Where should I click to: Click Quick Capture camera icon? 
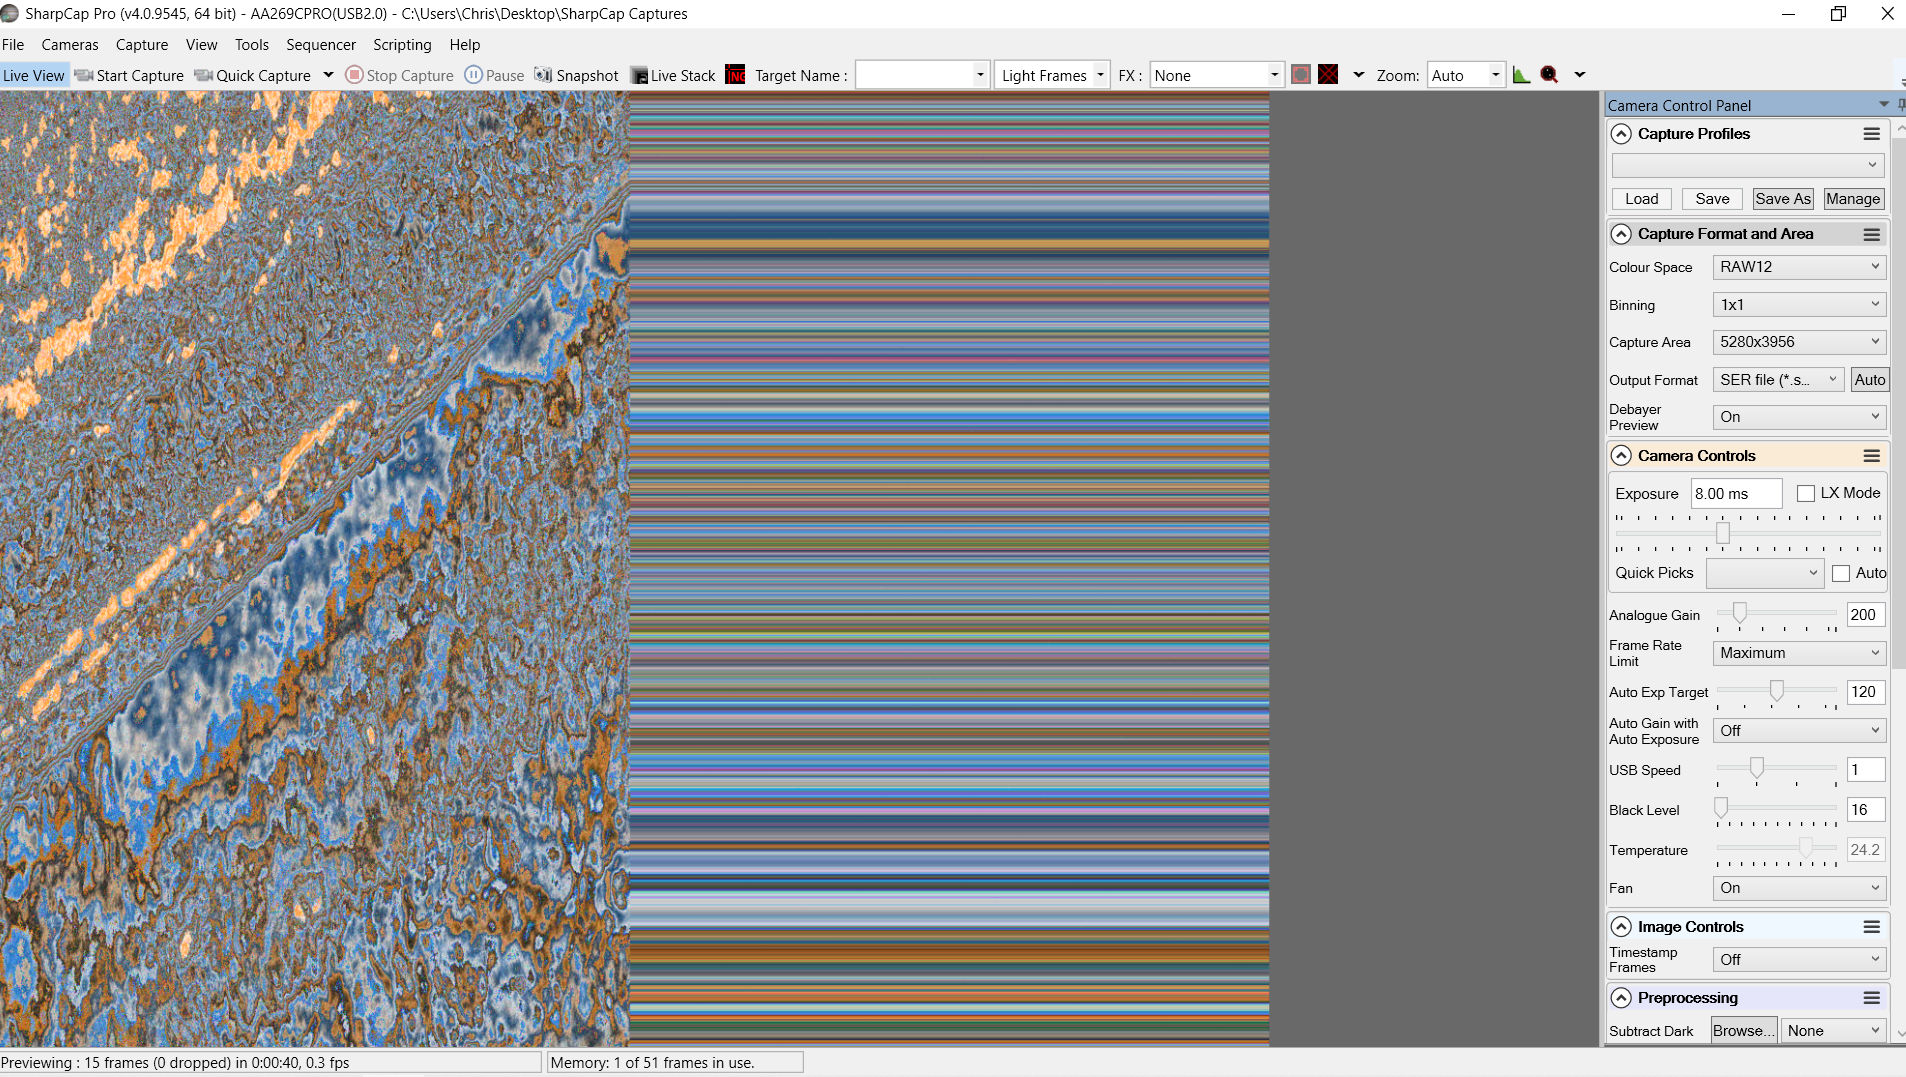tap(204, 75)
